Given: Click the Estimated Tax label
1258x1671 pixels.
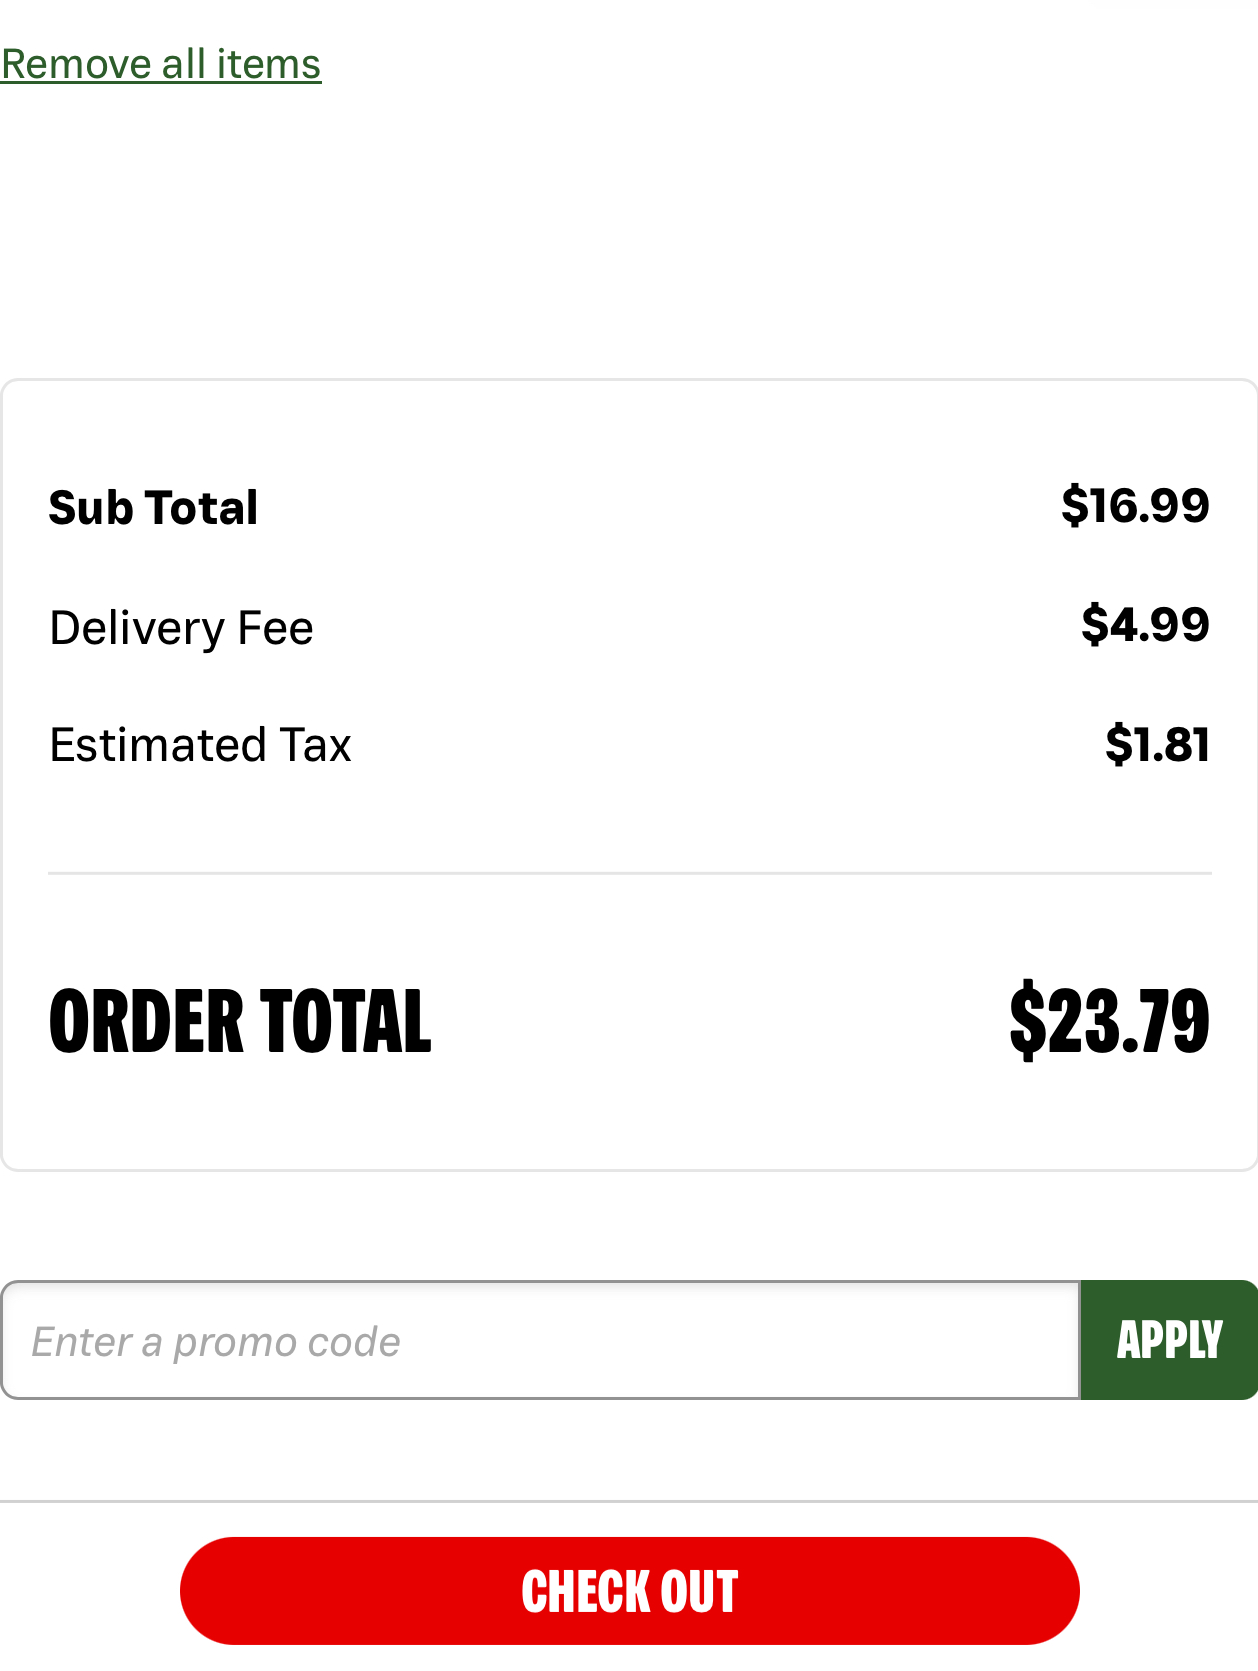Looking at the screenshot, I should (200, 746).
